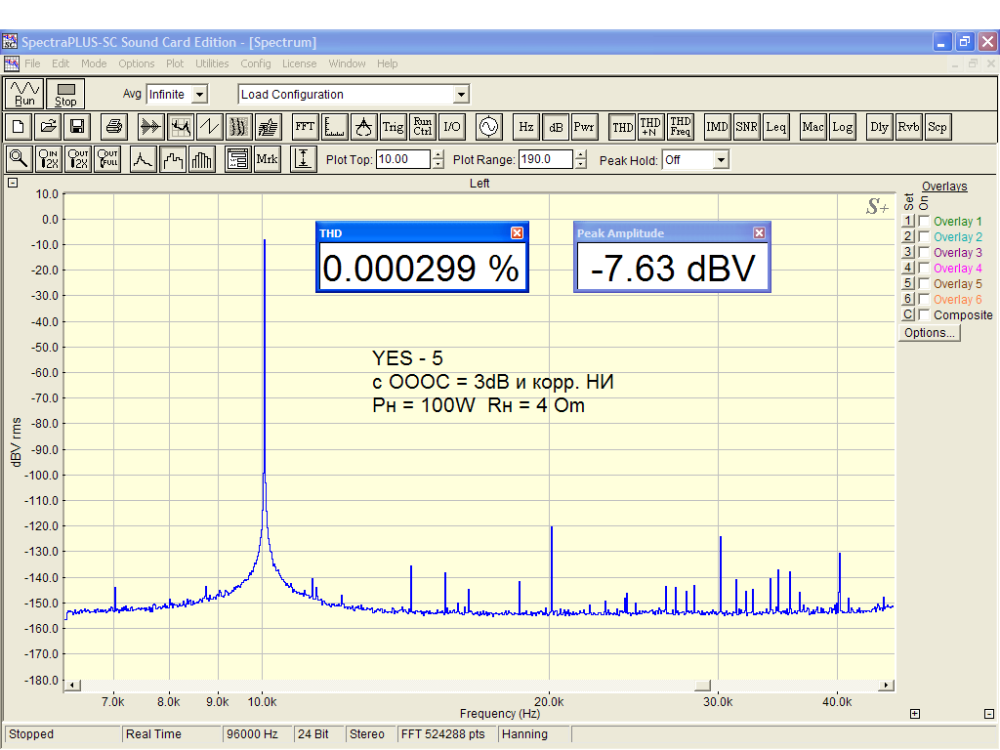Close the THD readout window
Viewport: 1000px width, 750px height.
coord(517,233)
